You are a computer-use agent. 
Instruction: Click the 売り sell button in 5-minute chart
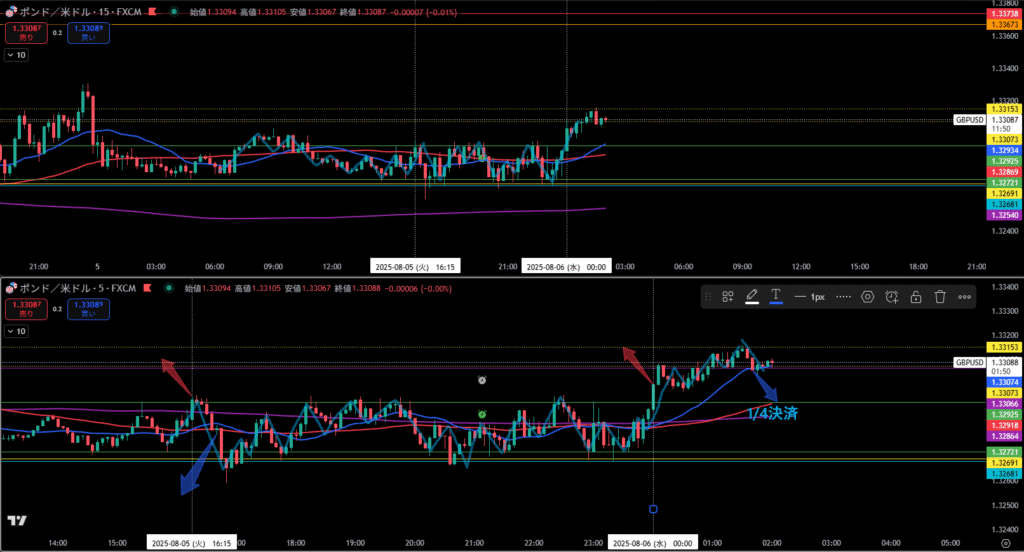(x=26, y=309)
